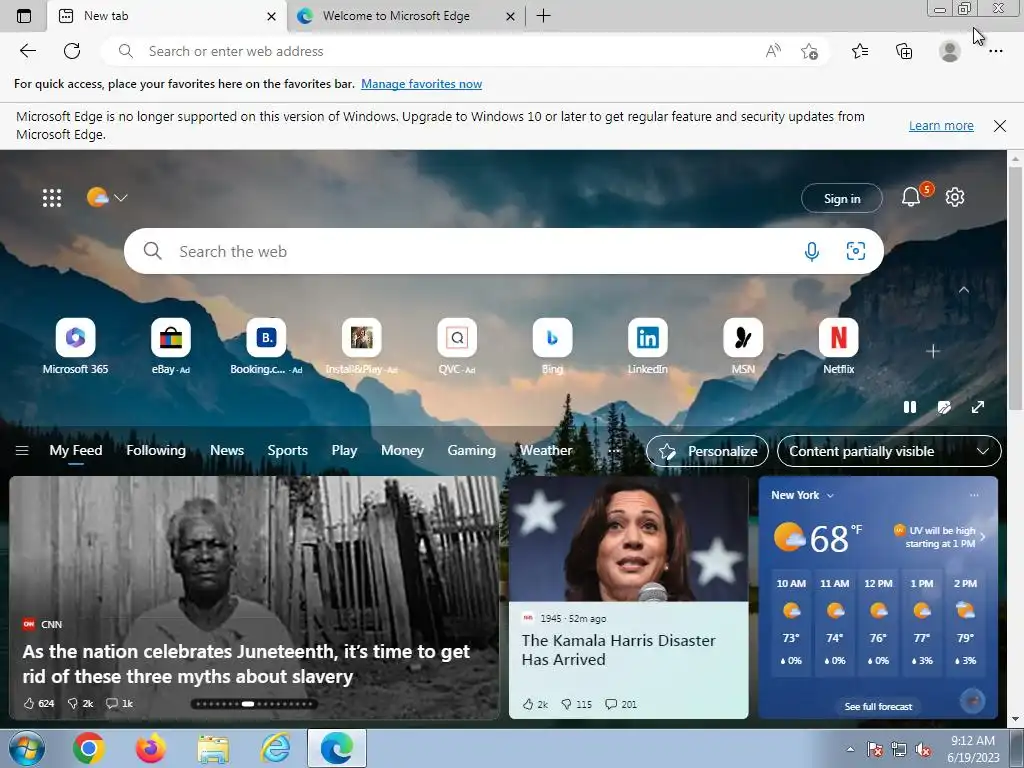The image size is (1024, 768).
Task: Open the Collections icon
Action: click(904, 51)
